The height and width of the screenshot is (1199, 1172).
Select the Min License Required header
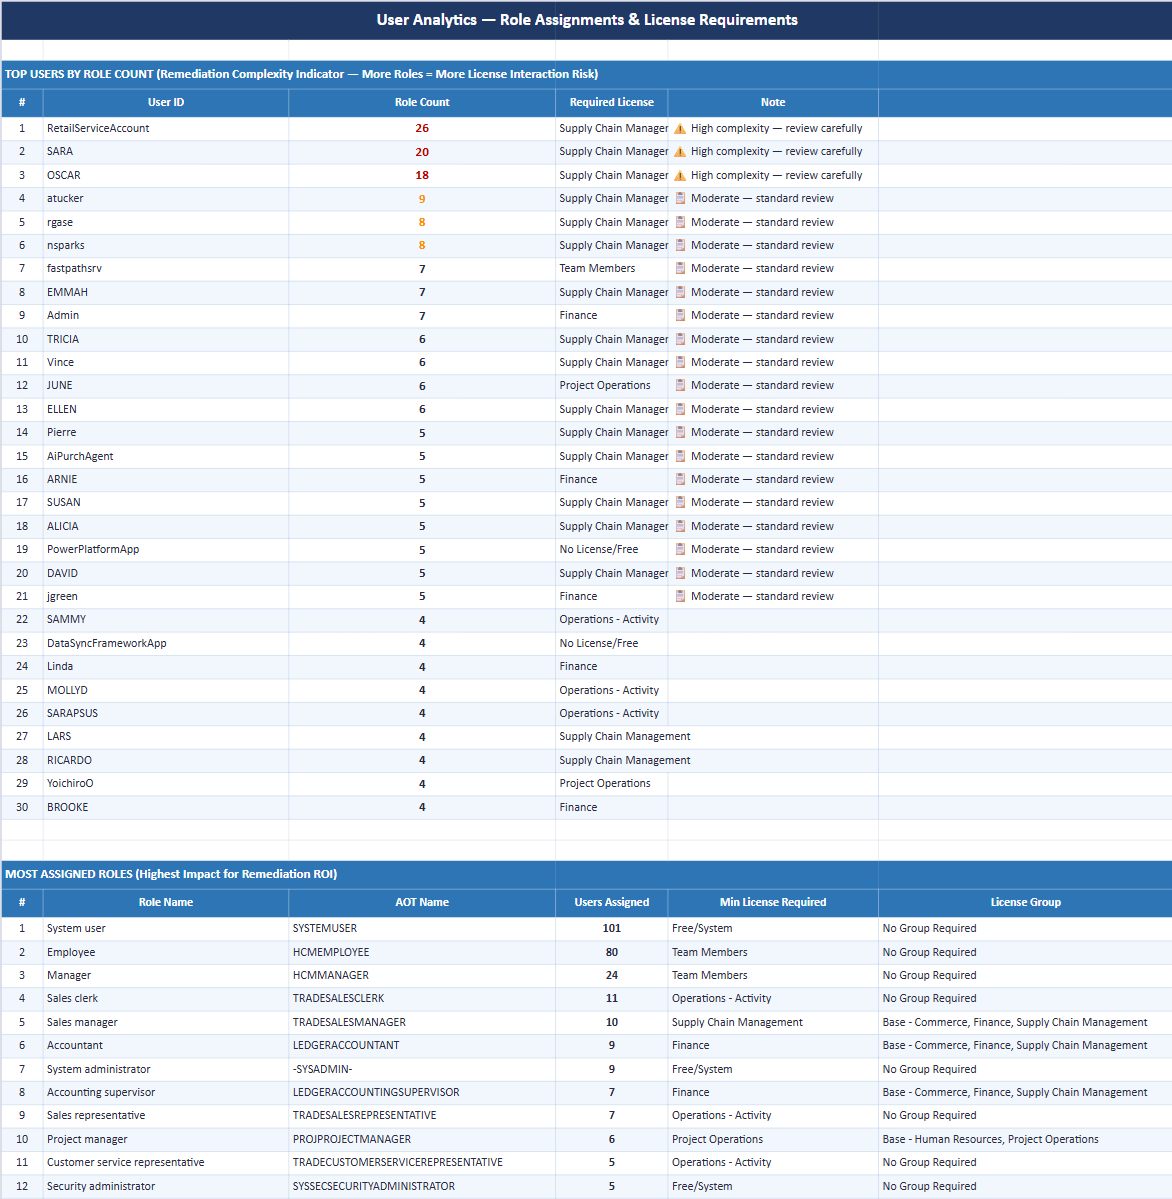point(773,902)
